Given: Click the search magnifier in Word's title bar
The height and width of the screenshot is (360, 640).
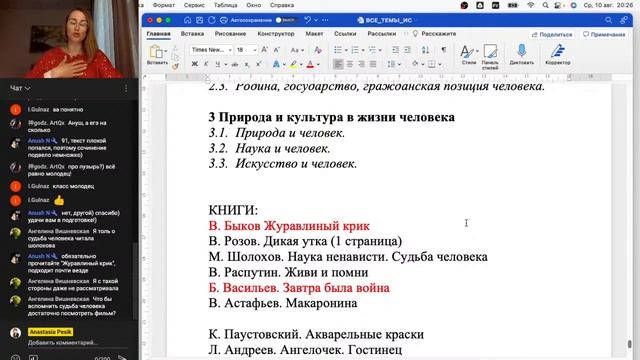Looking at the screenshot, I should coord(608,20).
